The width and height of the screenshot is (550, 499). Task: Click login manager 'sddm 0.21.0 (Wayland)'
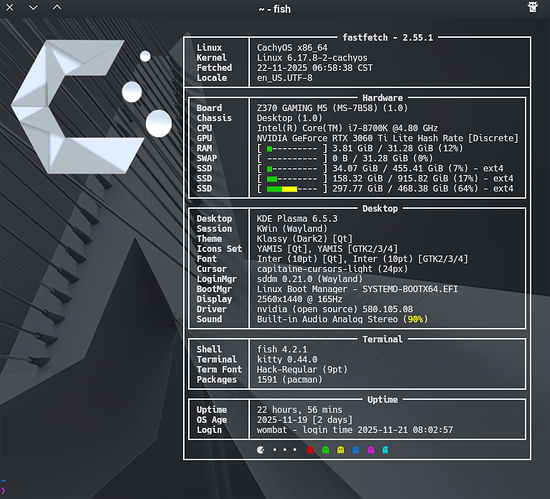click(x=310, y=279)
